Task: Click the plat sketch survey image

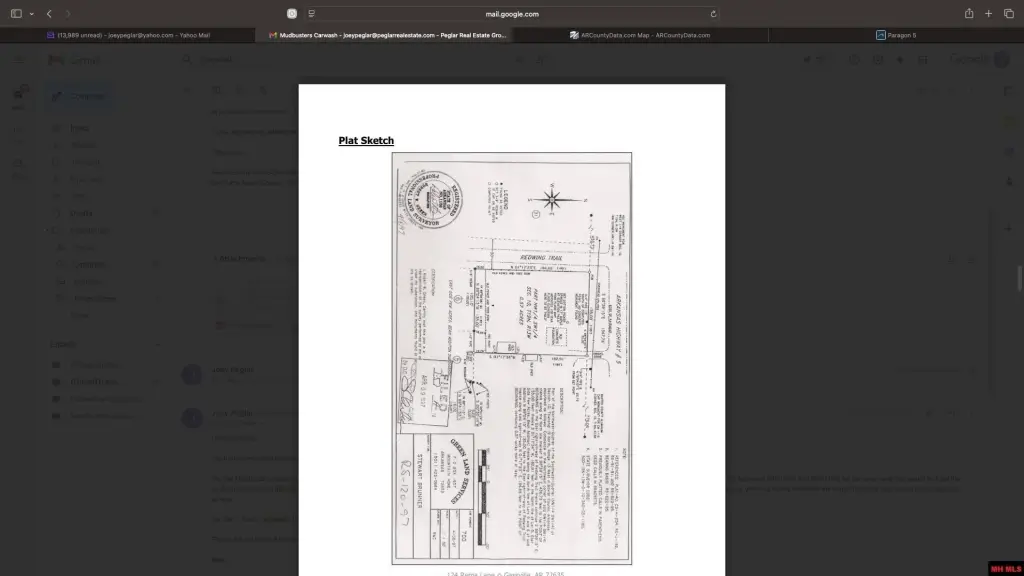Action: 511,358
